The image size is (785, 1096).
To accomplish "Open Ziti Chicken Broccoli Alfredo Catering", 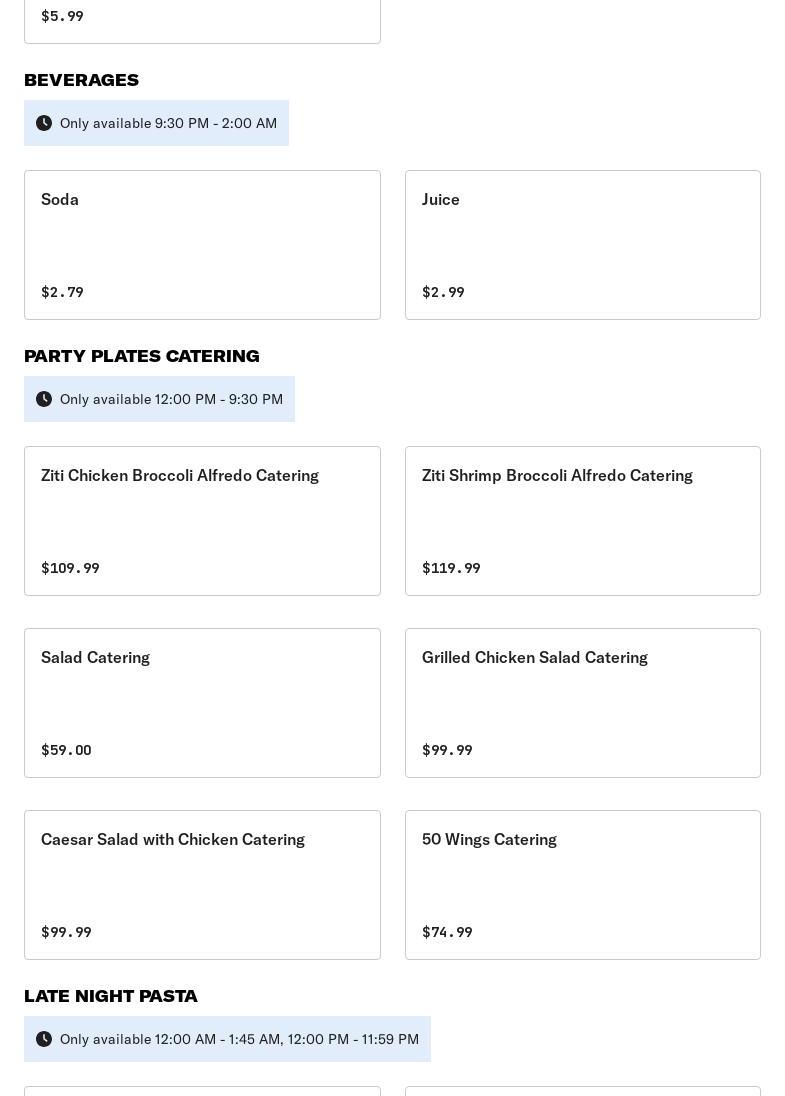I will (x=203, y=521).
